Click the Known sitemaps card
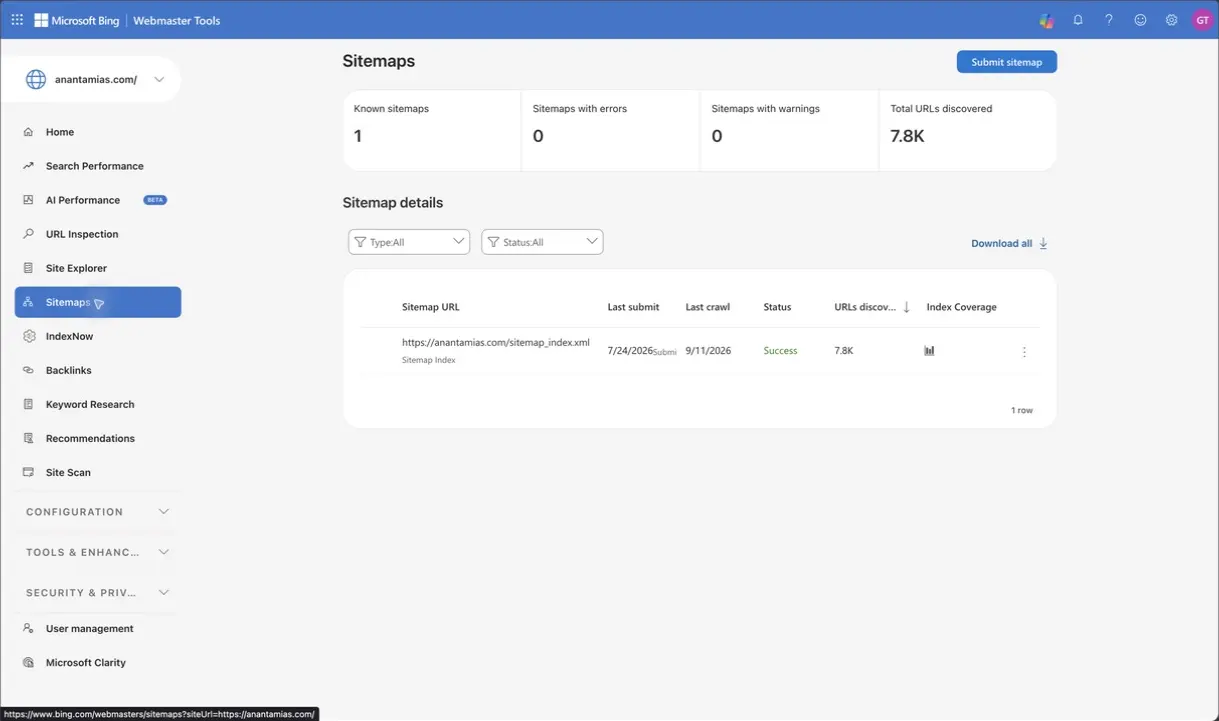 coord(432,131)
